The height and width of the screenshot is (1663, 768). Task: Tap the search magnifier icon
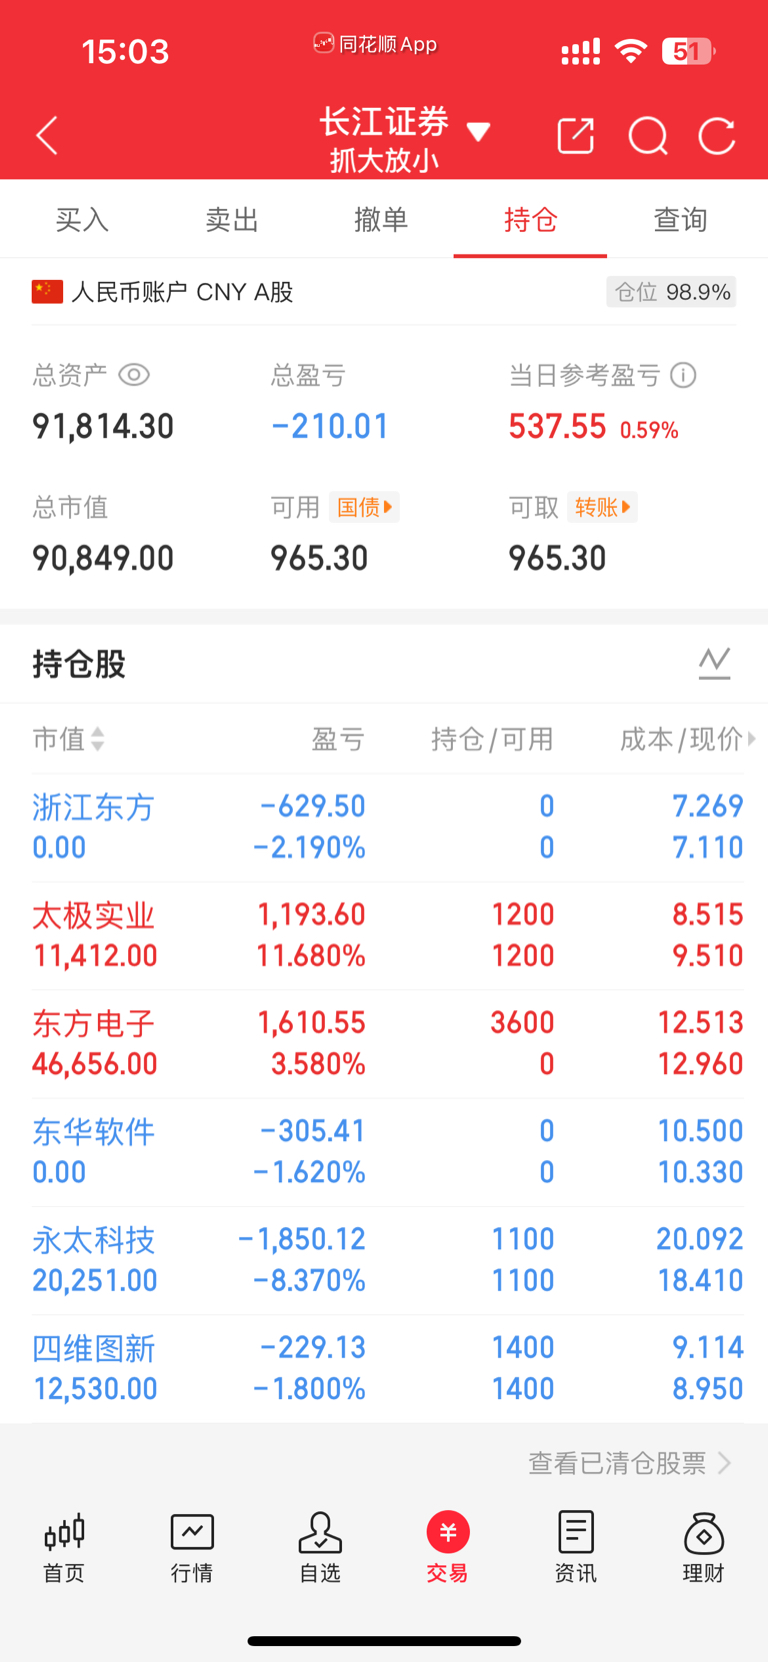[x=648, y=135]
